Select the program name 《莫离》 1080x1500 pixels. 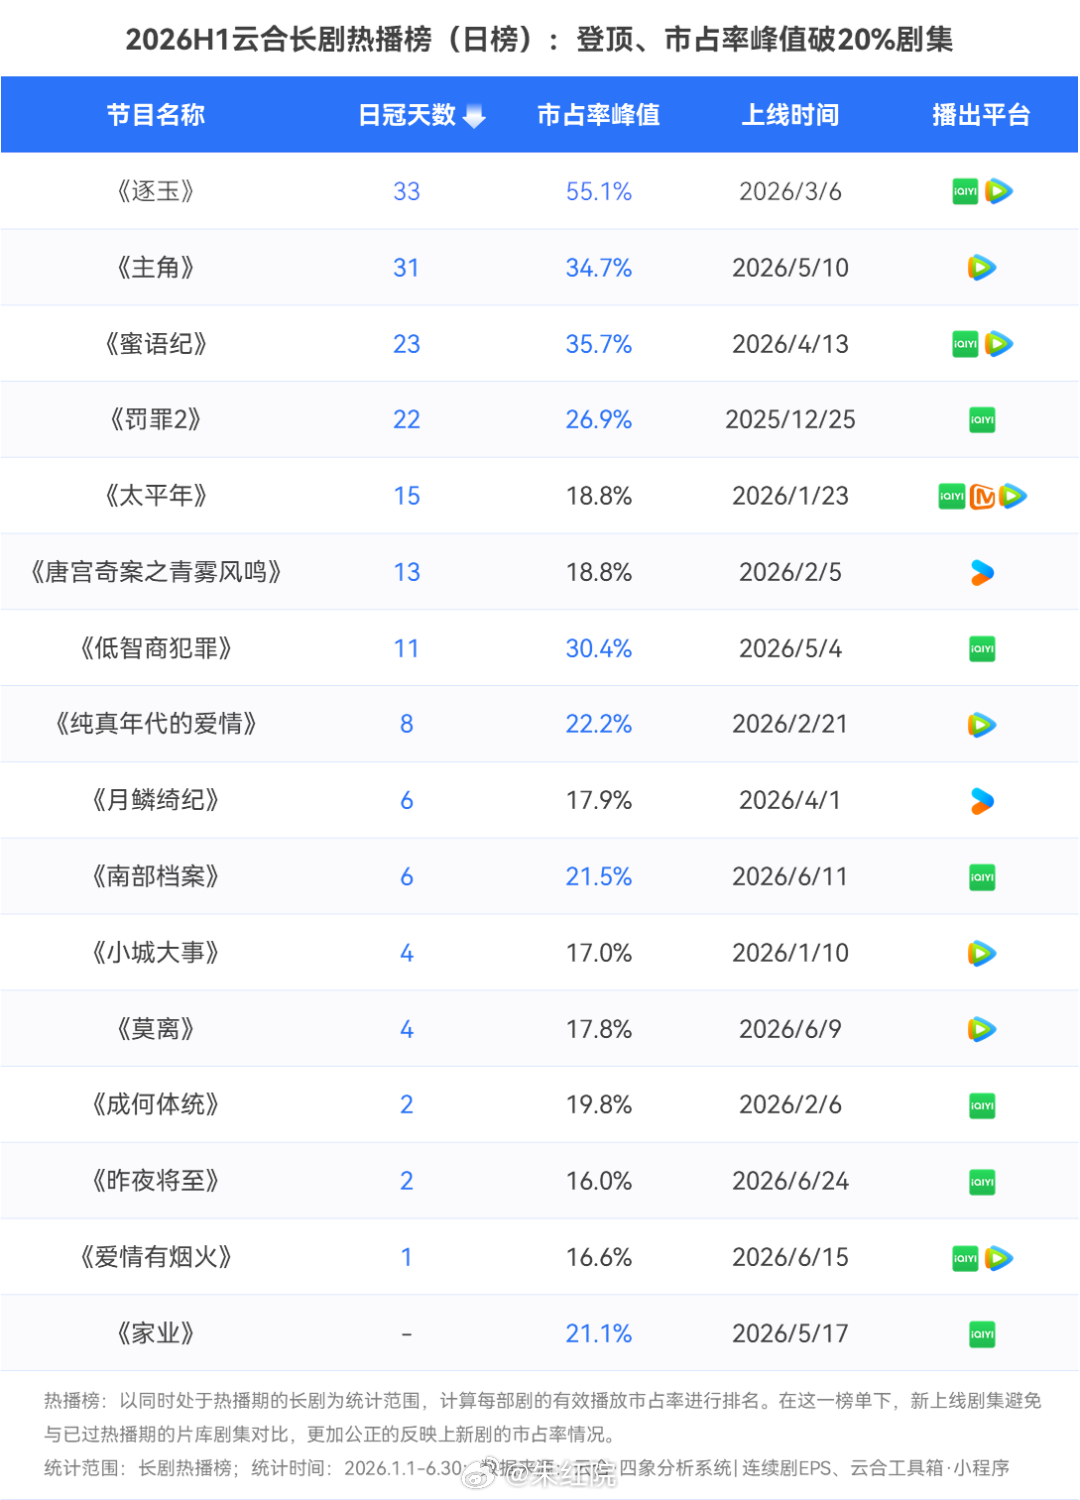156,1029
